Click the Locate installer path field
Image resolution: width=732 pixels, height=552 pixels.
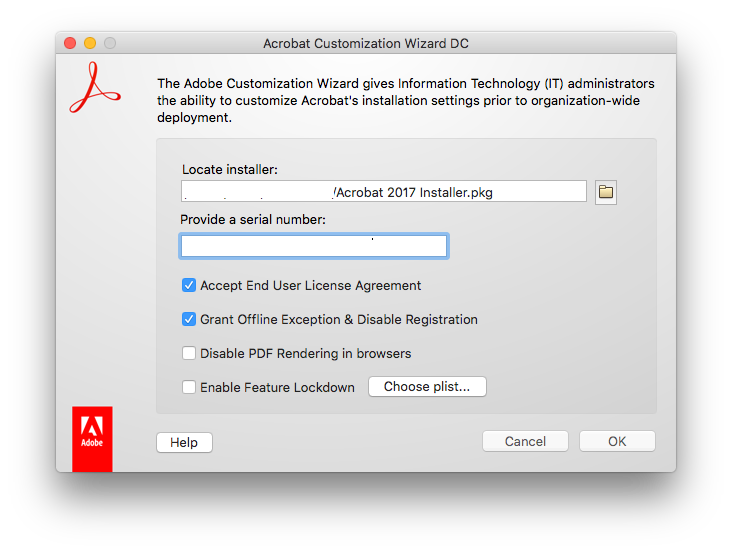click(384, 191)
